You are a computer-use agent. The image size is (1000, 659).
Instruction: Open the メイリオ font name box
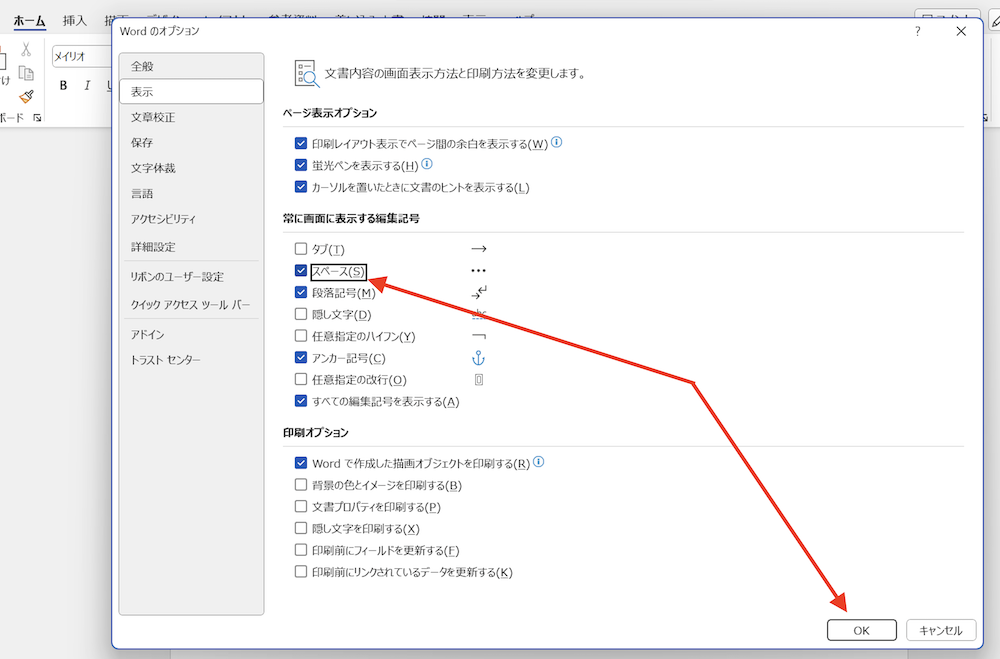point(82,56)
